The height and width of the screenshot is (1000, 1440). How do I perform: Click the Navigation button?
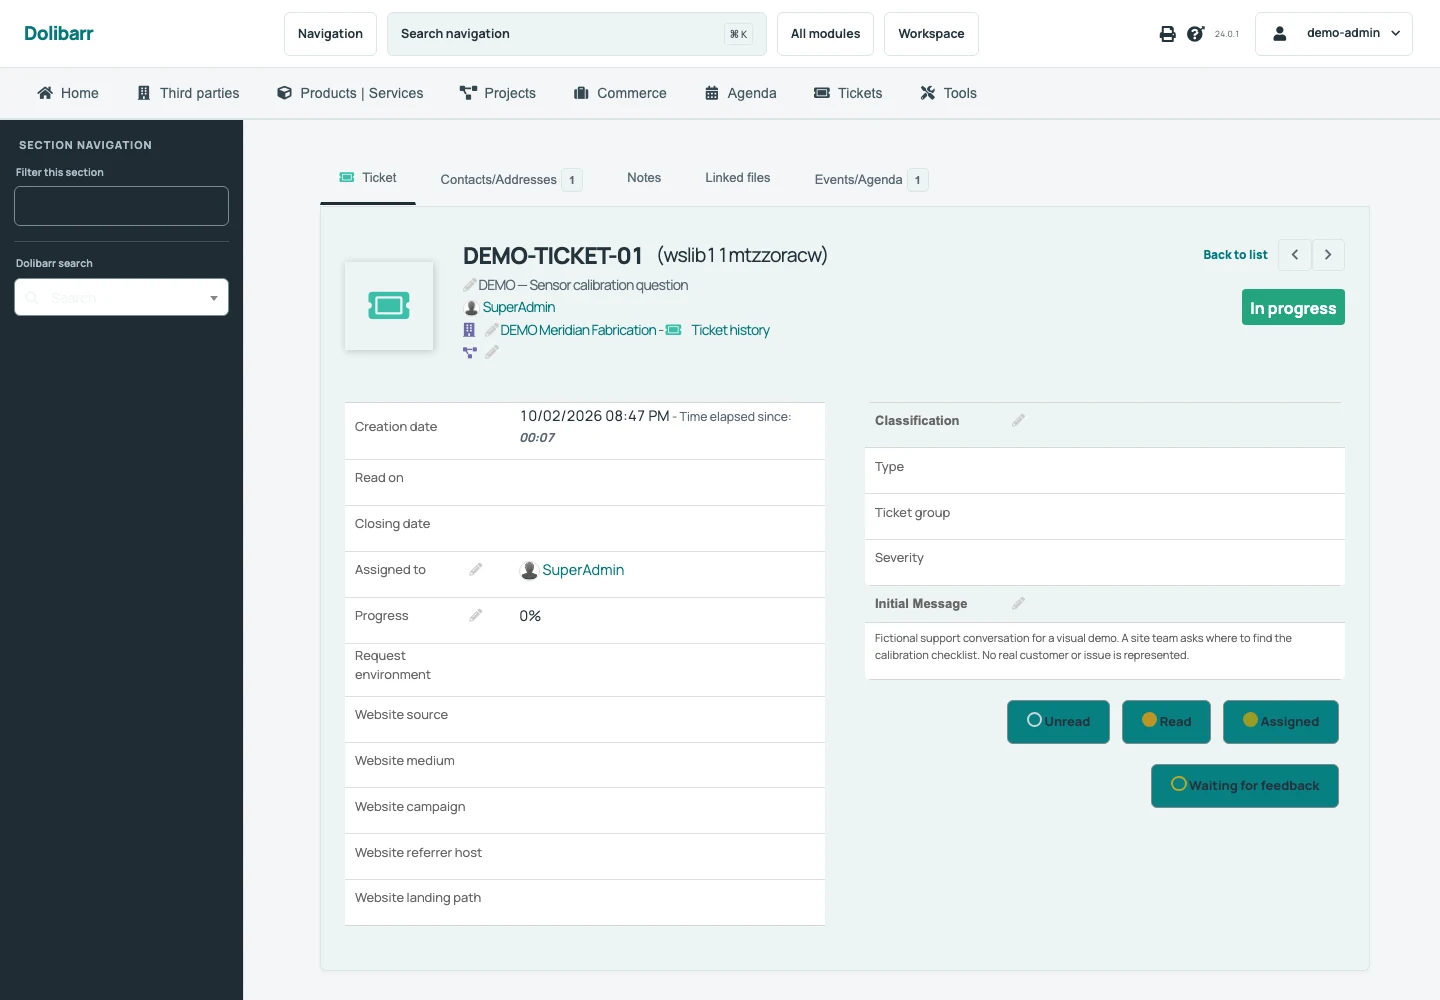[330, 34]
